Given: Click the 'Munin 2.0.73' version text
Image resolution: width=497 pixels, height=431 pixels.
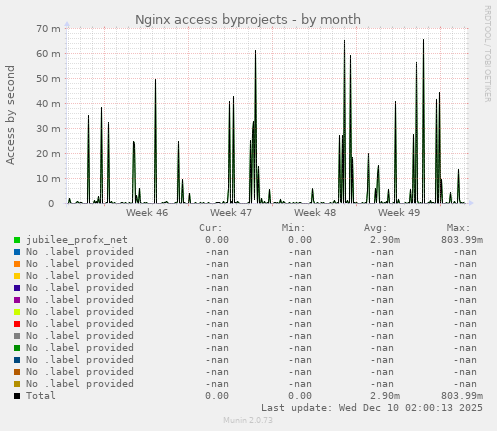Looking at the screenshot, I should (x=248, y=420).
